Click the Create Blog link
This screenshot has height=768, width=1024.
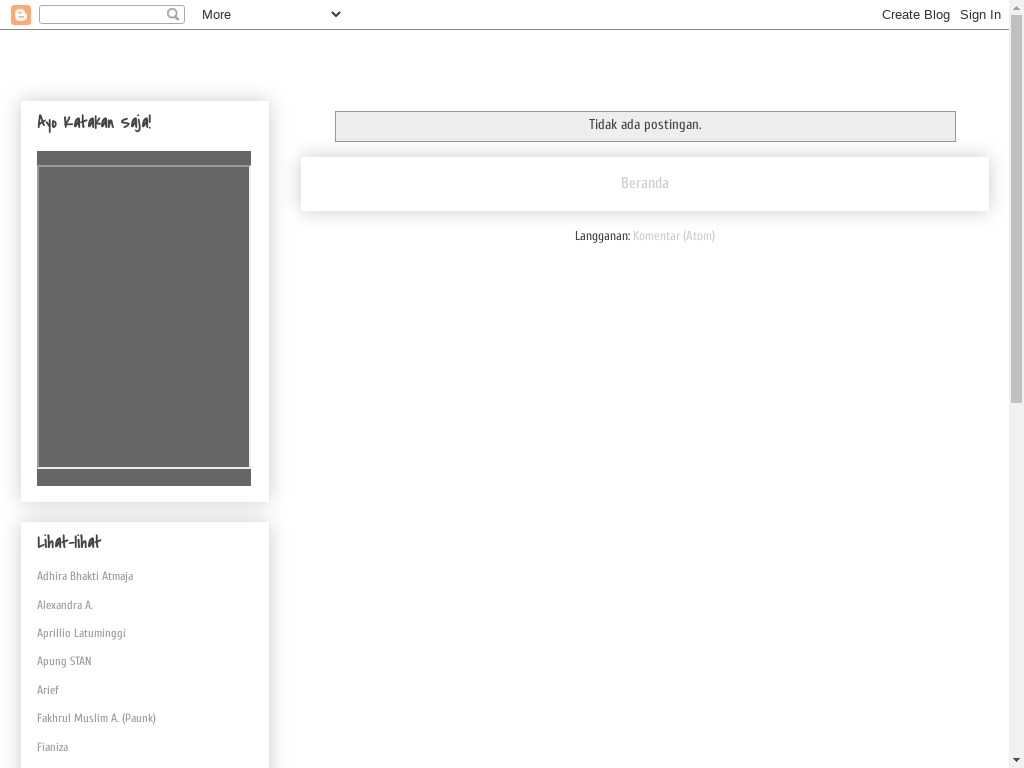[915, 15]
